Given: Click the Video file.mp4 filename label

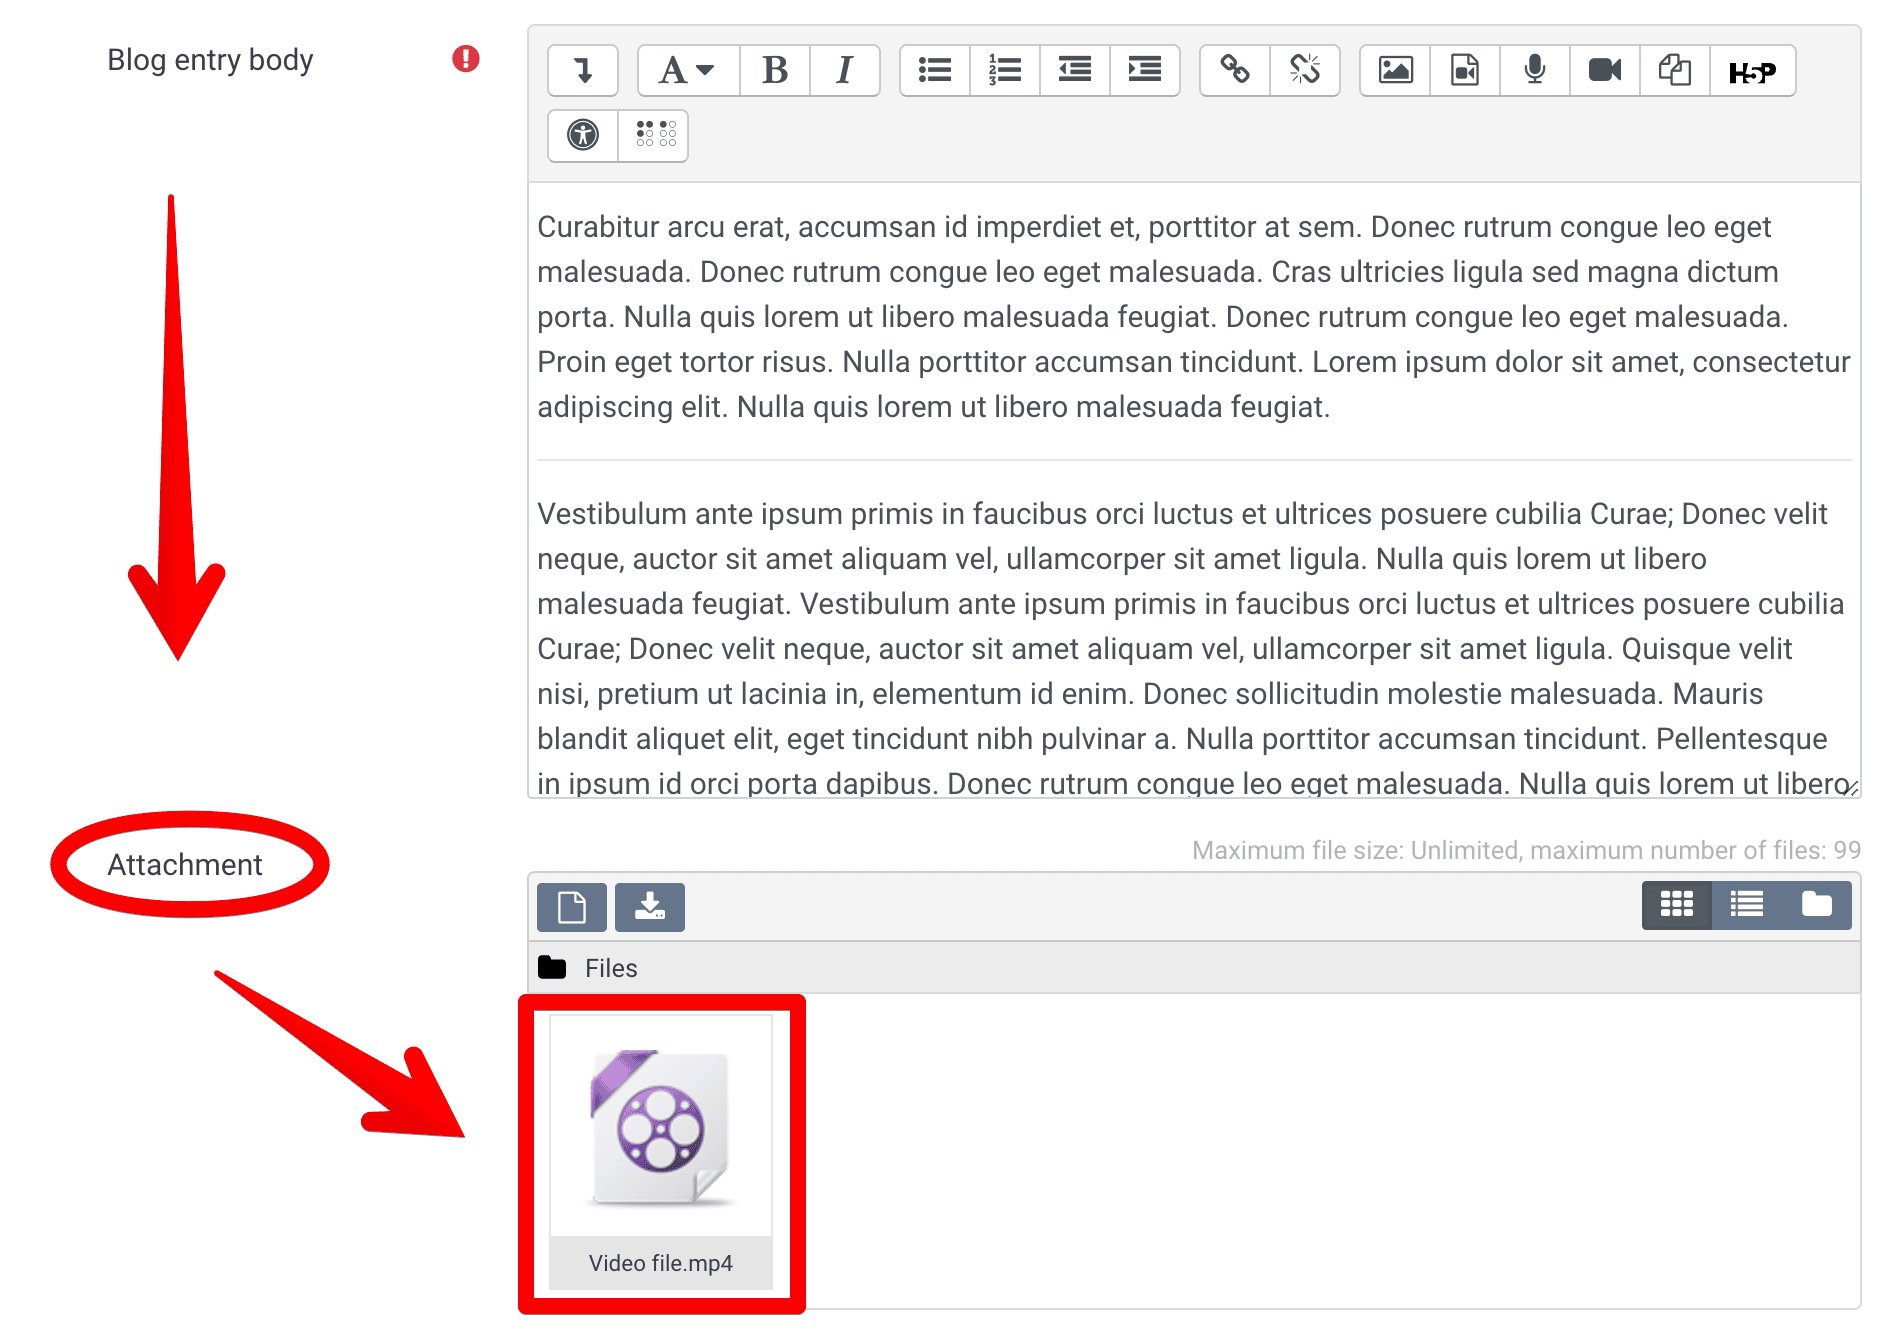Looking at the screenshot, I should coord(661,1263).
